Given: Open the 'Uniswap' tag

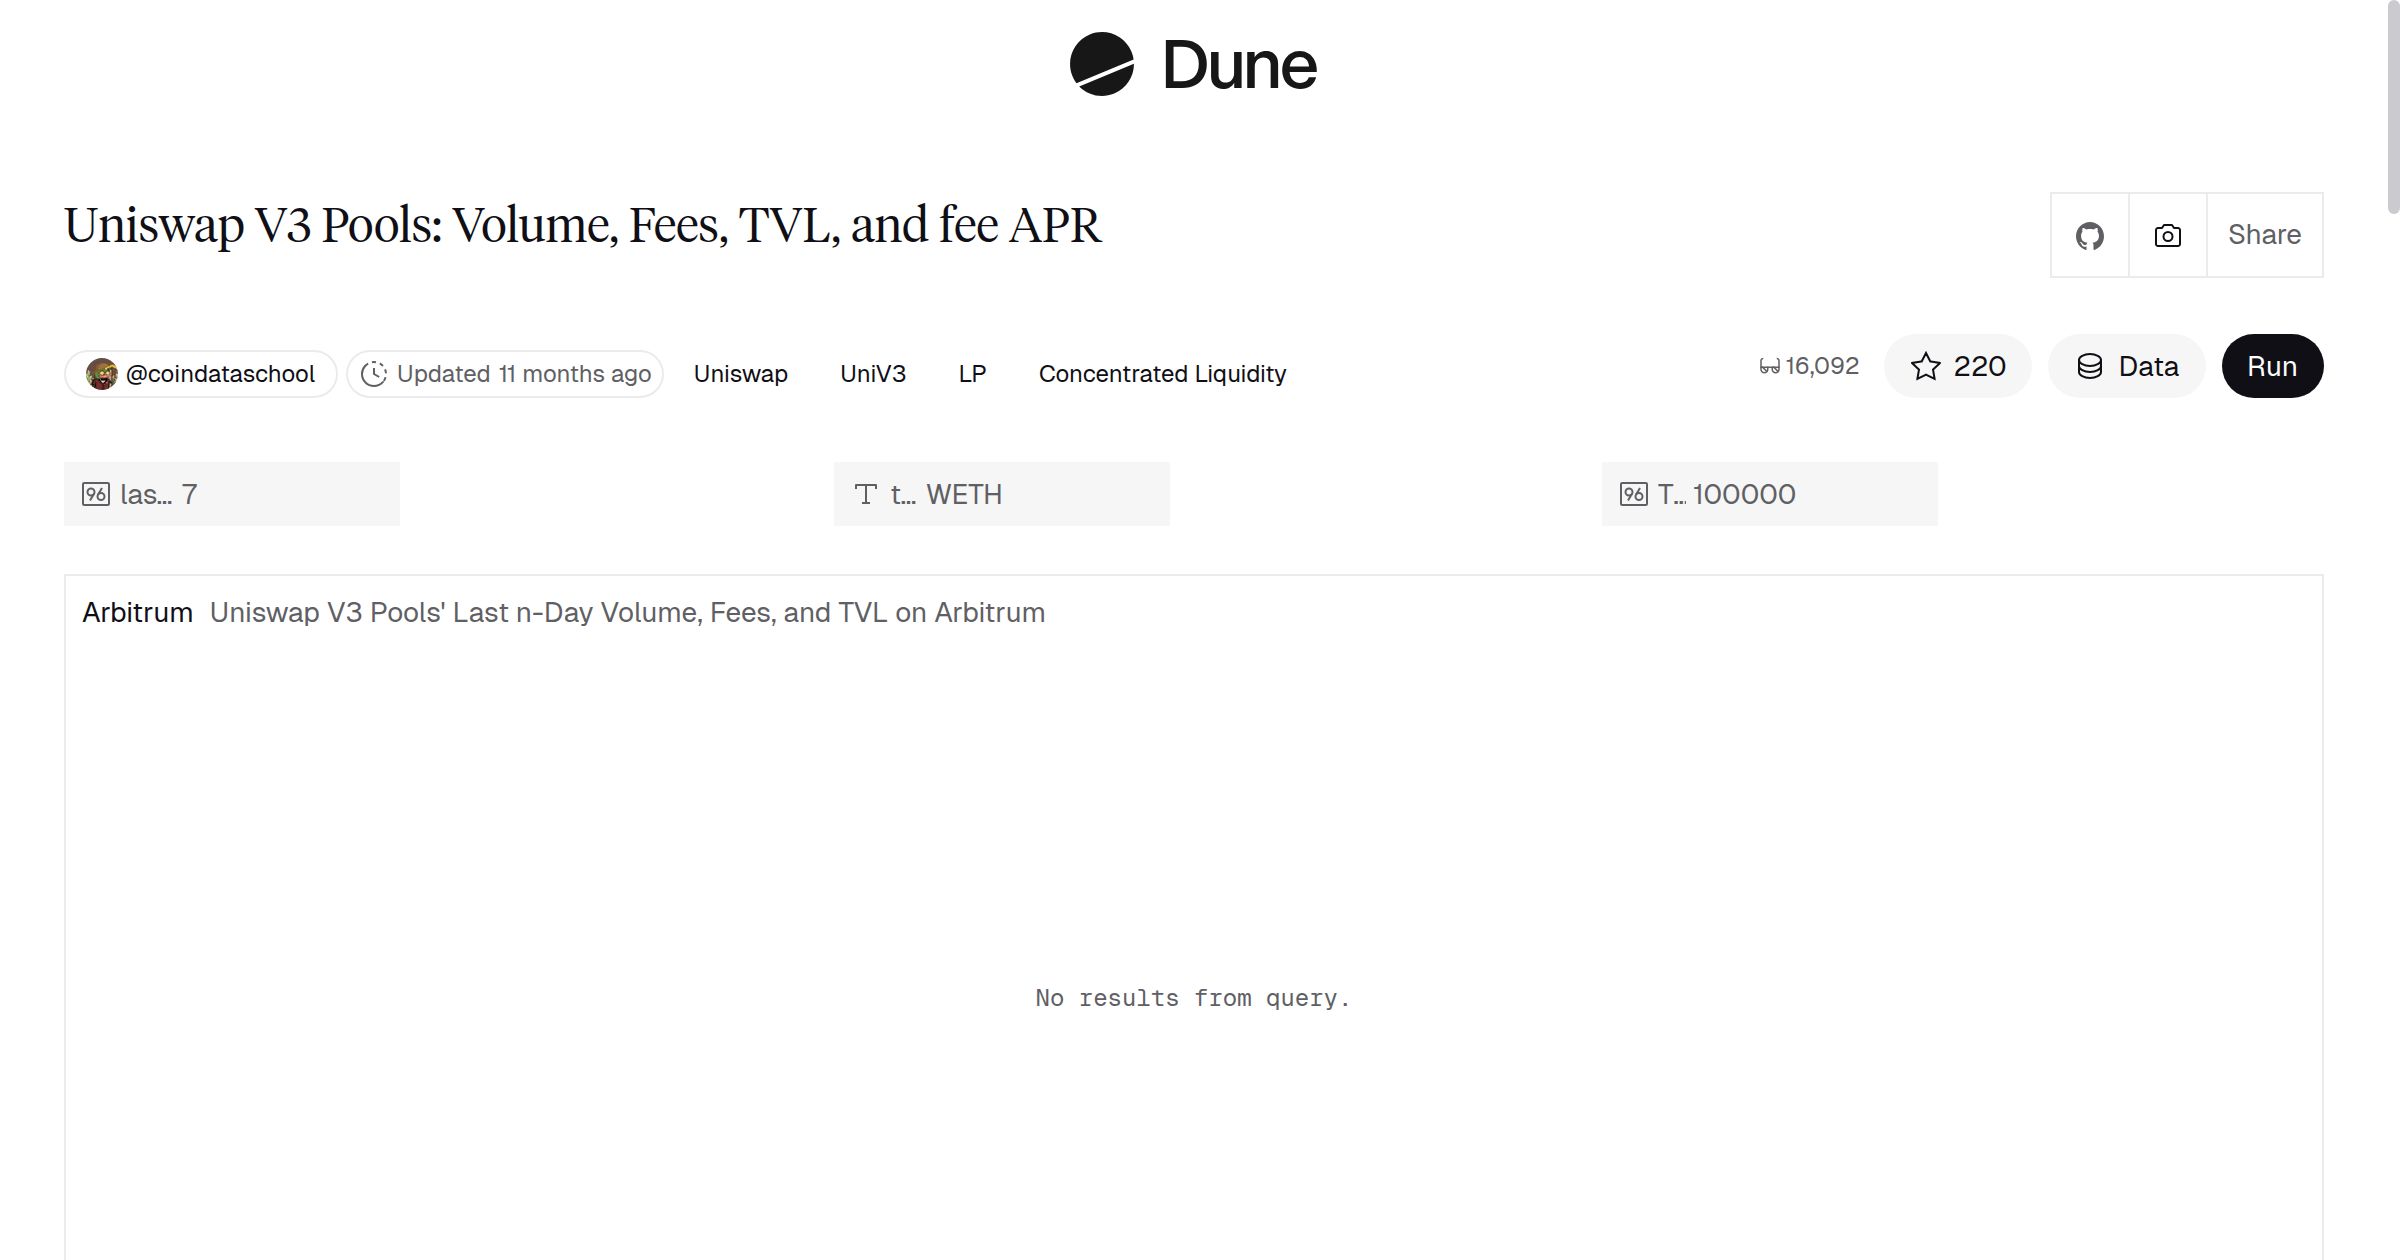Looking at the screenshot, I should [740, 373].
